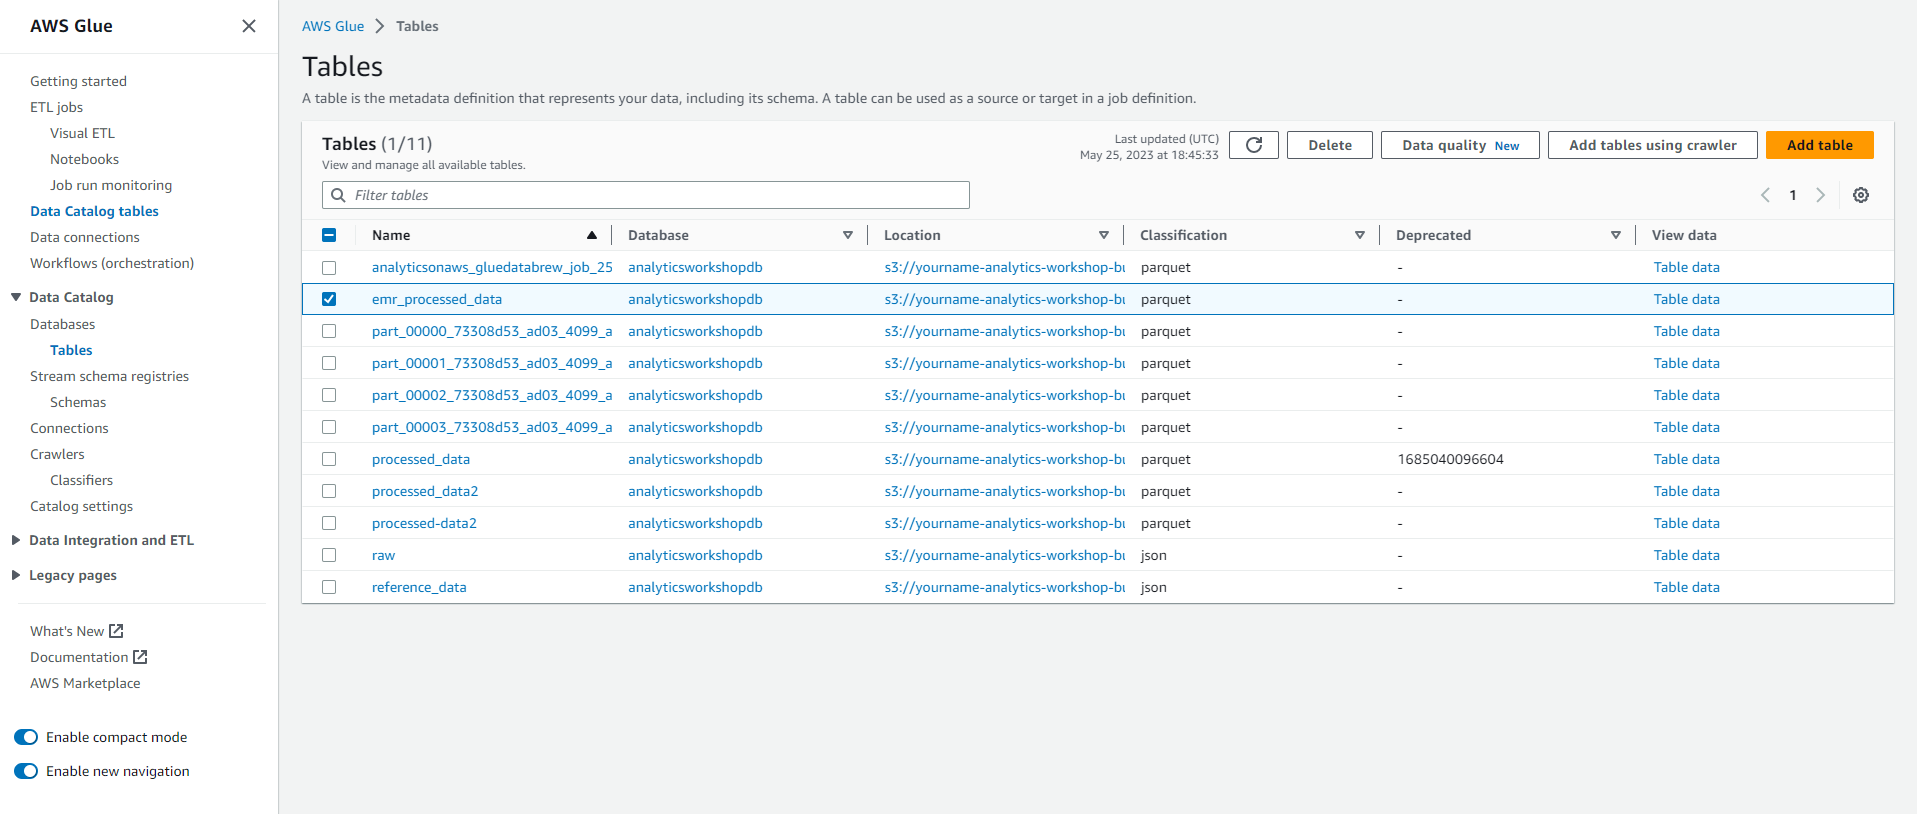Screen dimensions: 1917x814
Task: Open the Database column sort dropdown
Action: [848, 235]
